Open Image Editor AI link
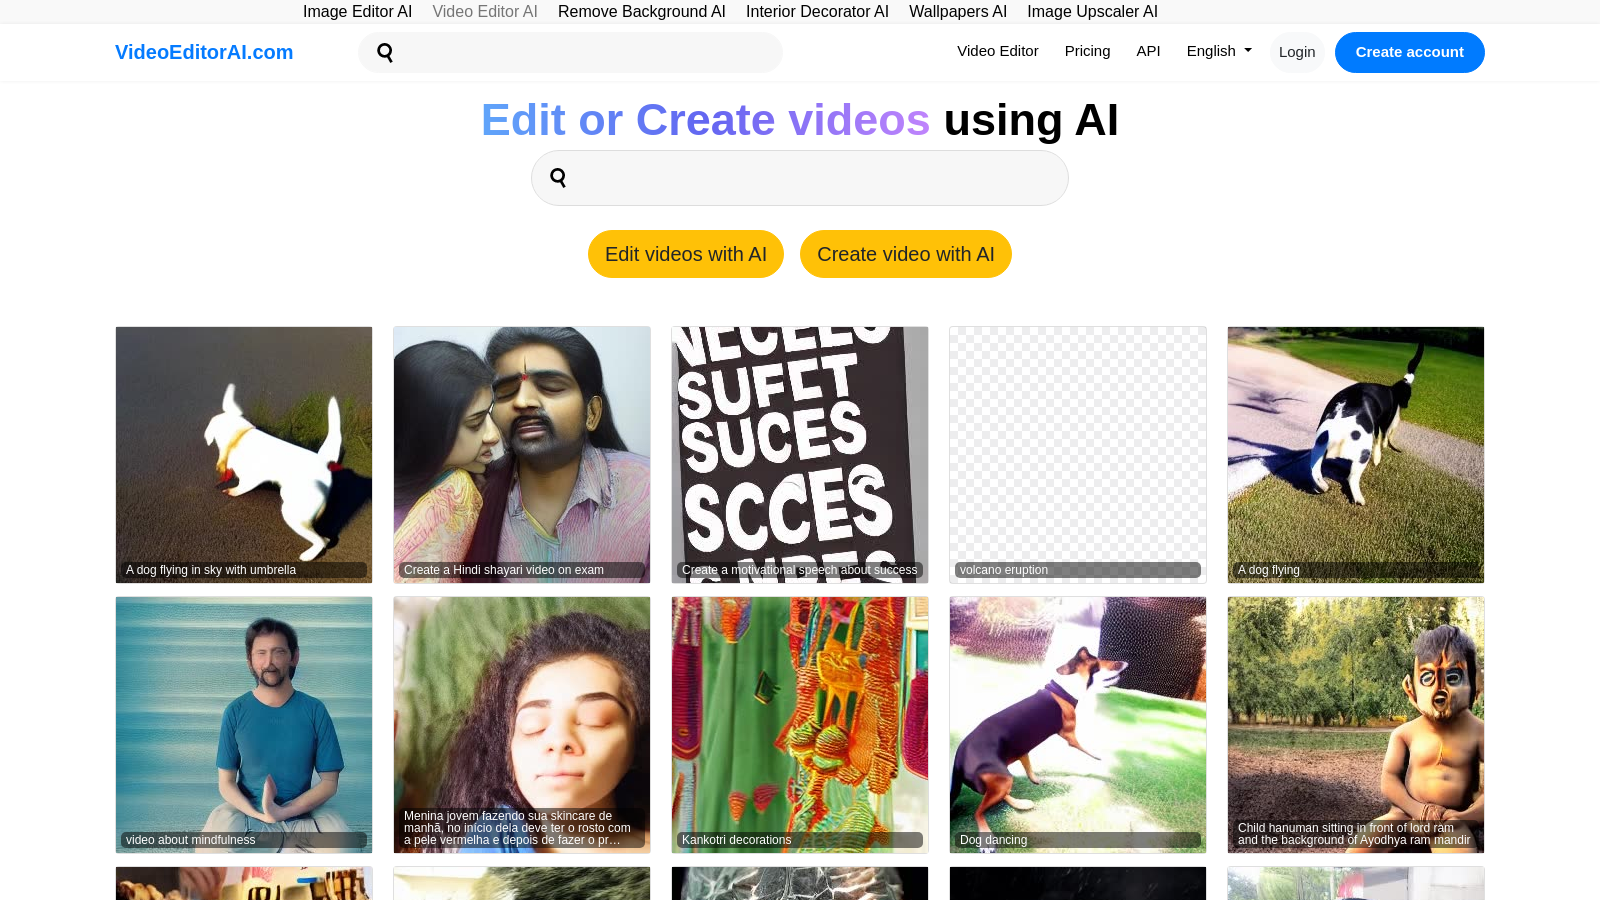Screen dimensions: 1600x900 (x=357, y=11)
